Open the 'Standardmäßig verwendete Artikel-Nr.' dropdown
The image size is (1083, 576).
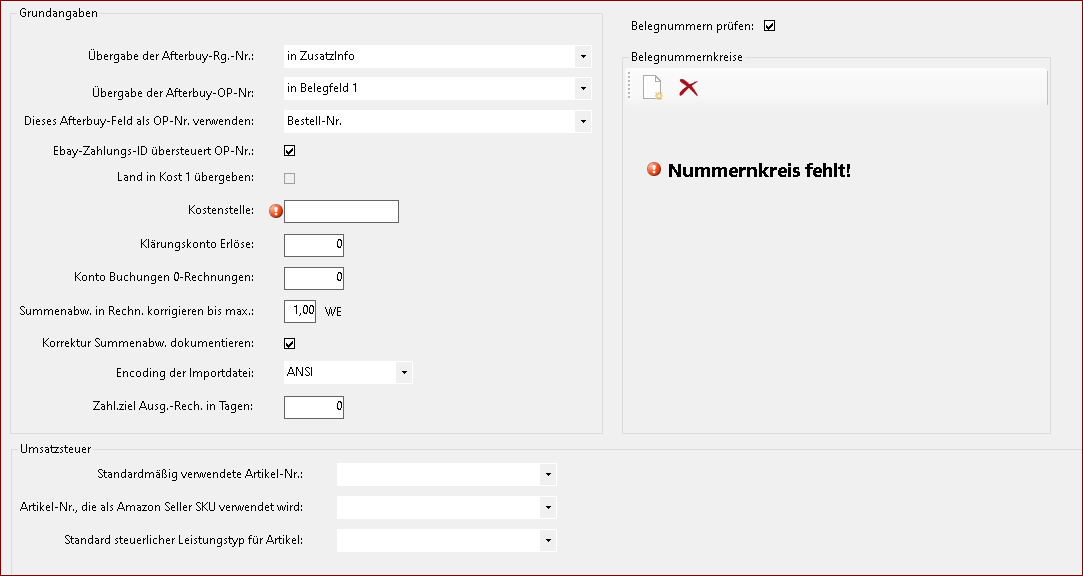pos(548,474)
